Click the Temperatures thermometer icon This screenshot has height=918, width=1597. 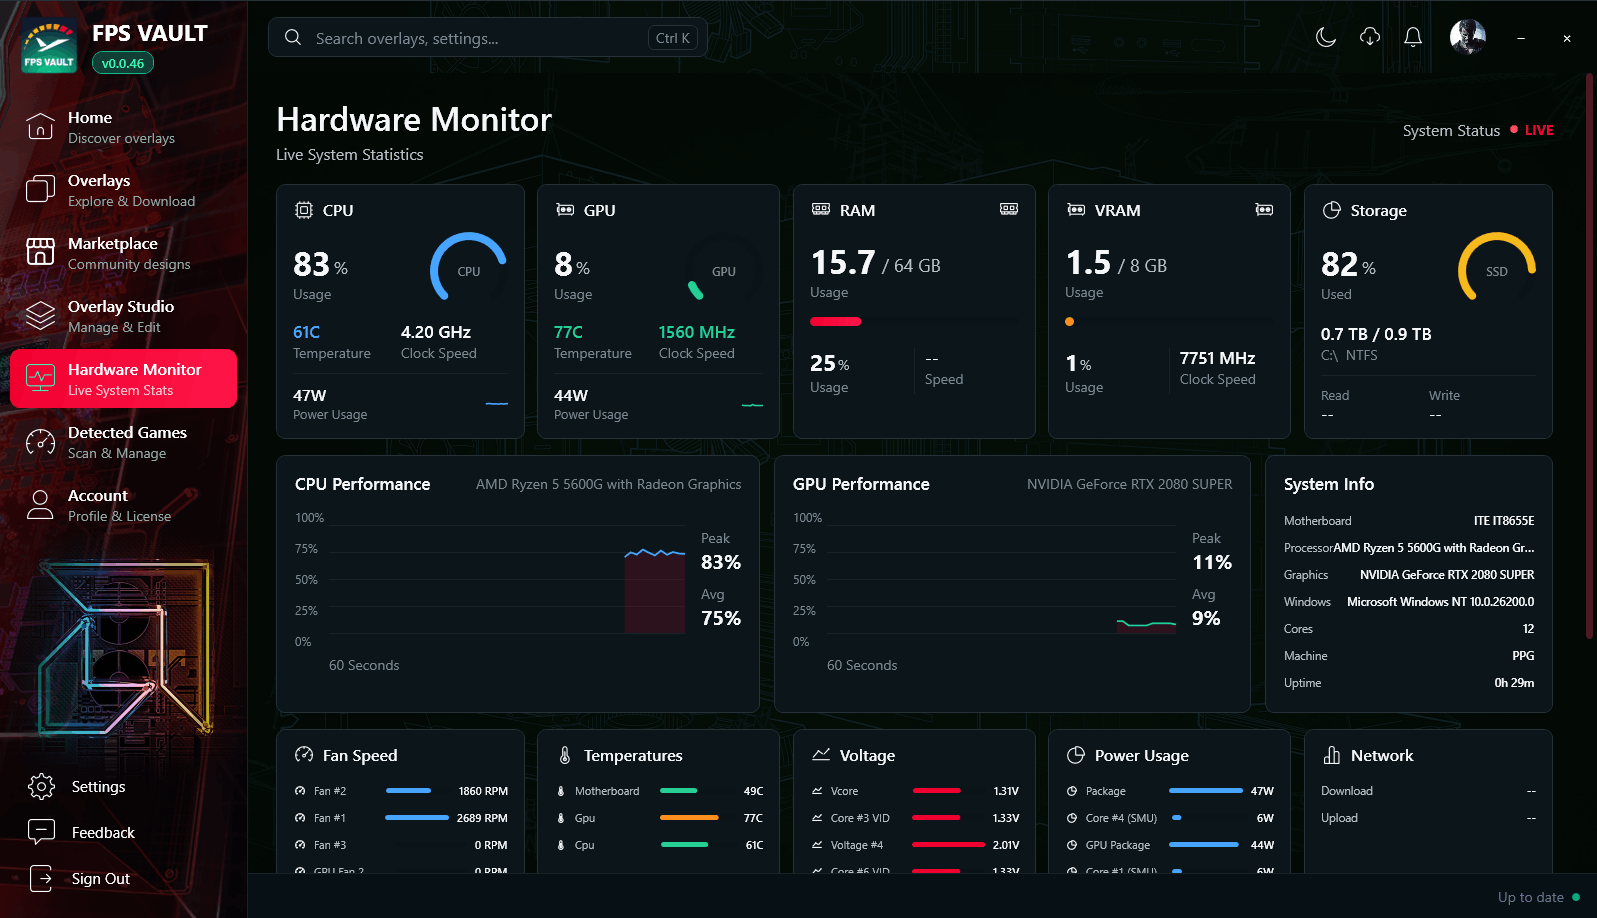tap(565, 755)
